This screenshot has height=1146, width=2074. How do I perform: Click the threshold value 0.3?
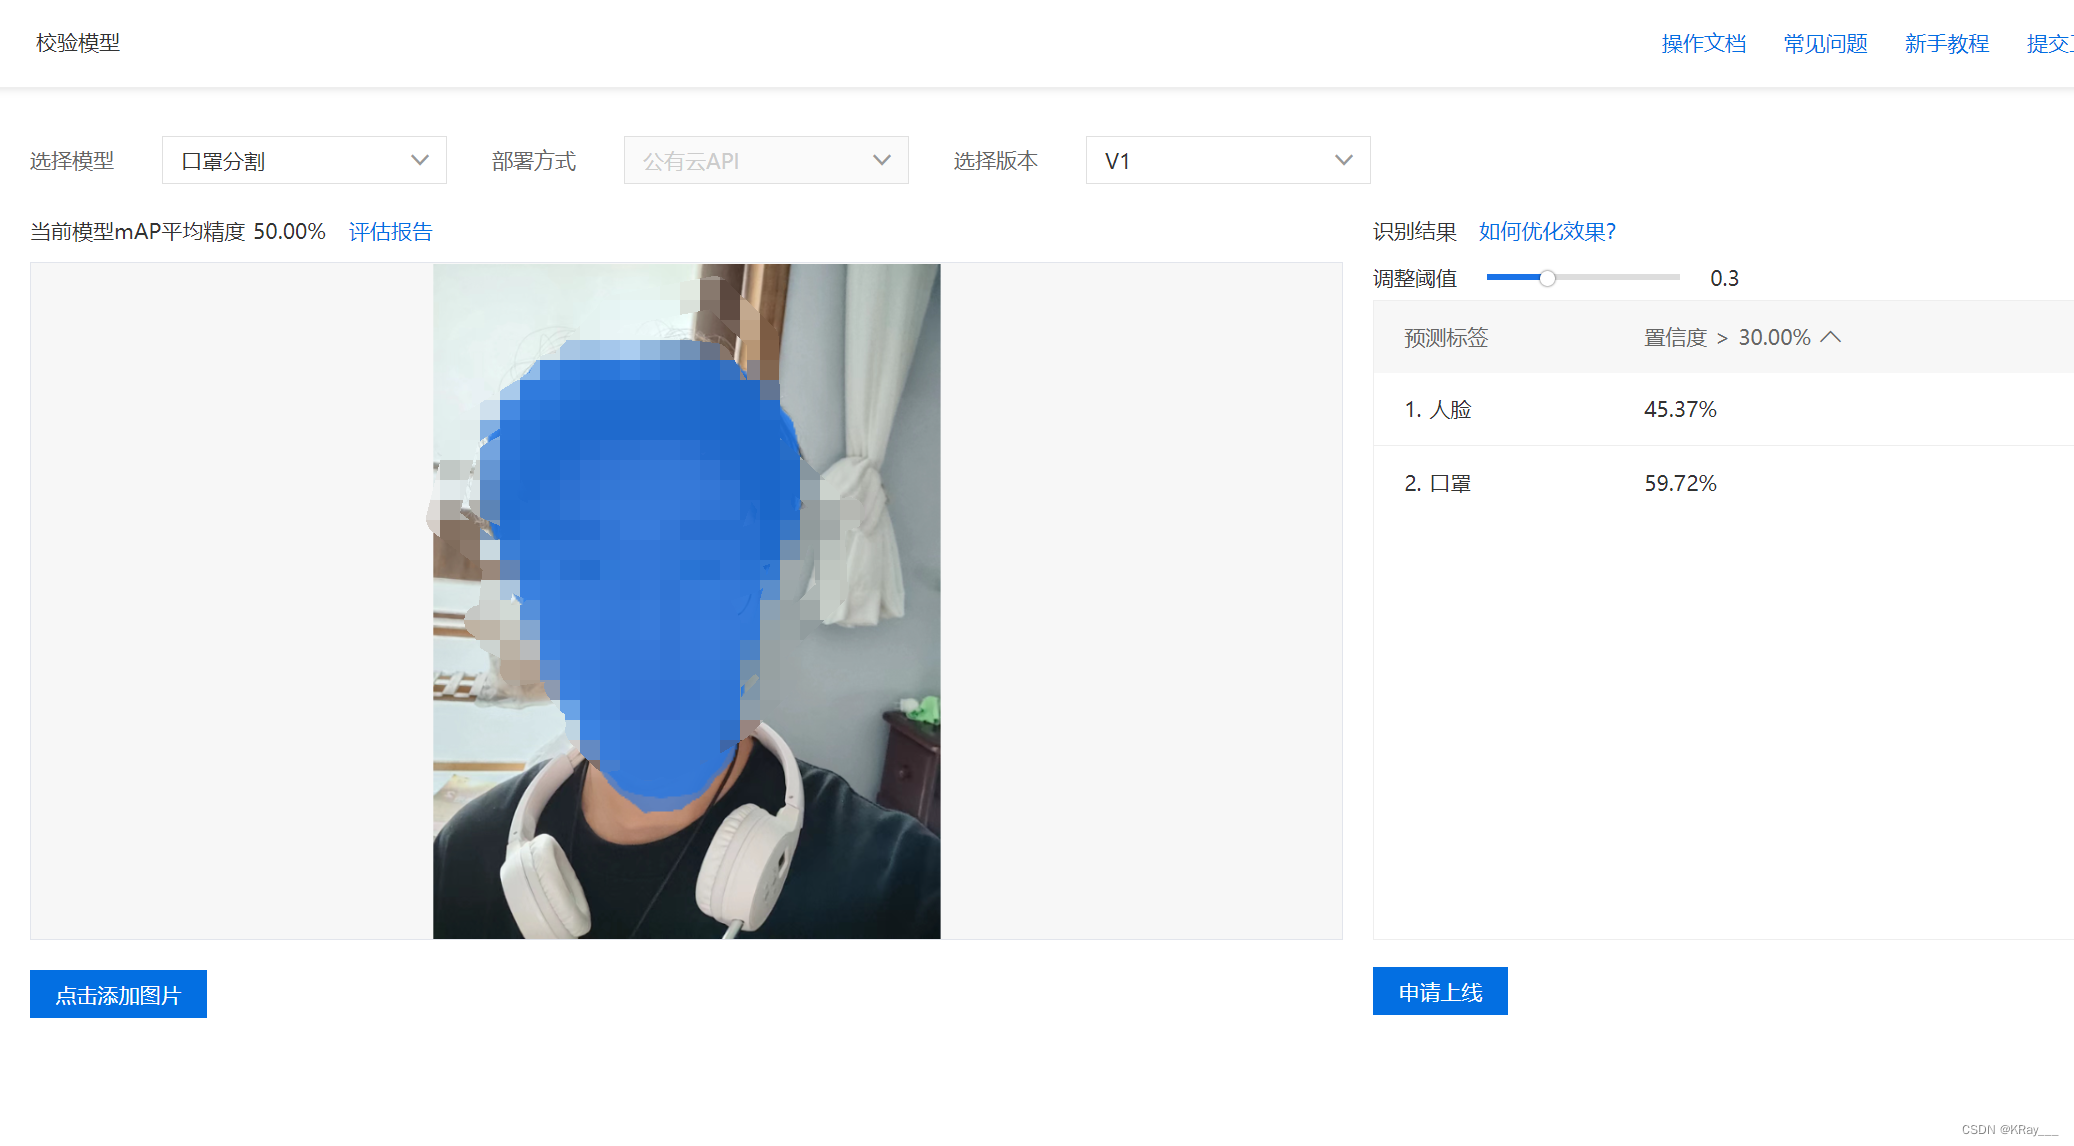click(1724, 278)
